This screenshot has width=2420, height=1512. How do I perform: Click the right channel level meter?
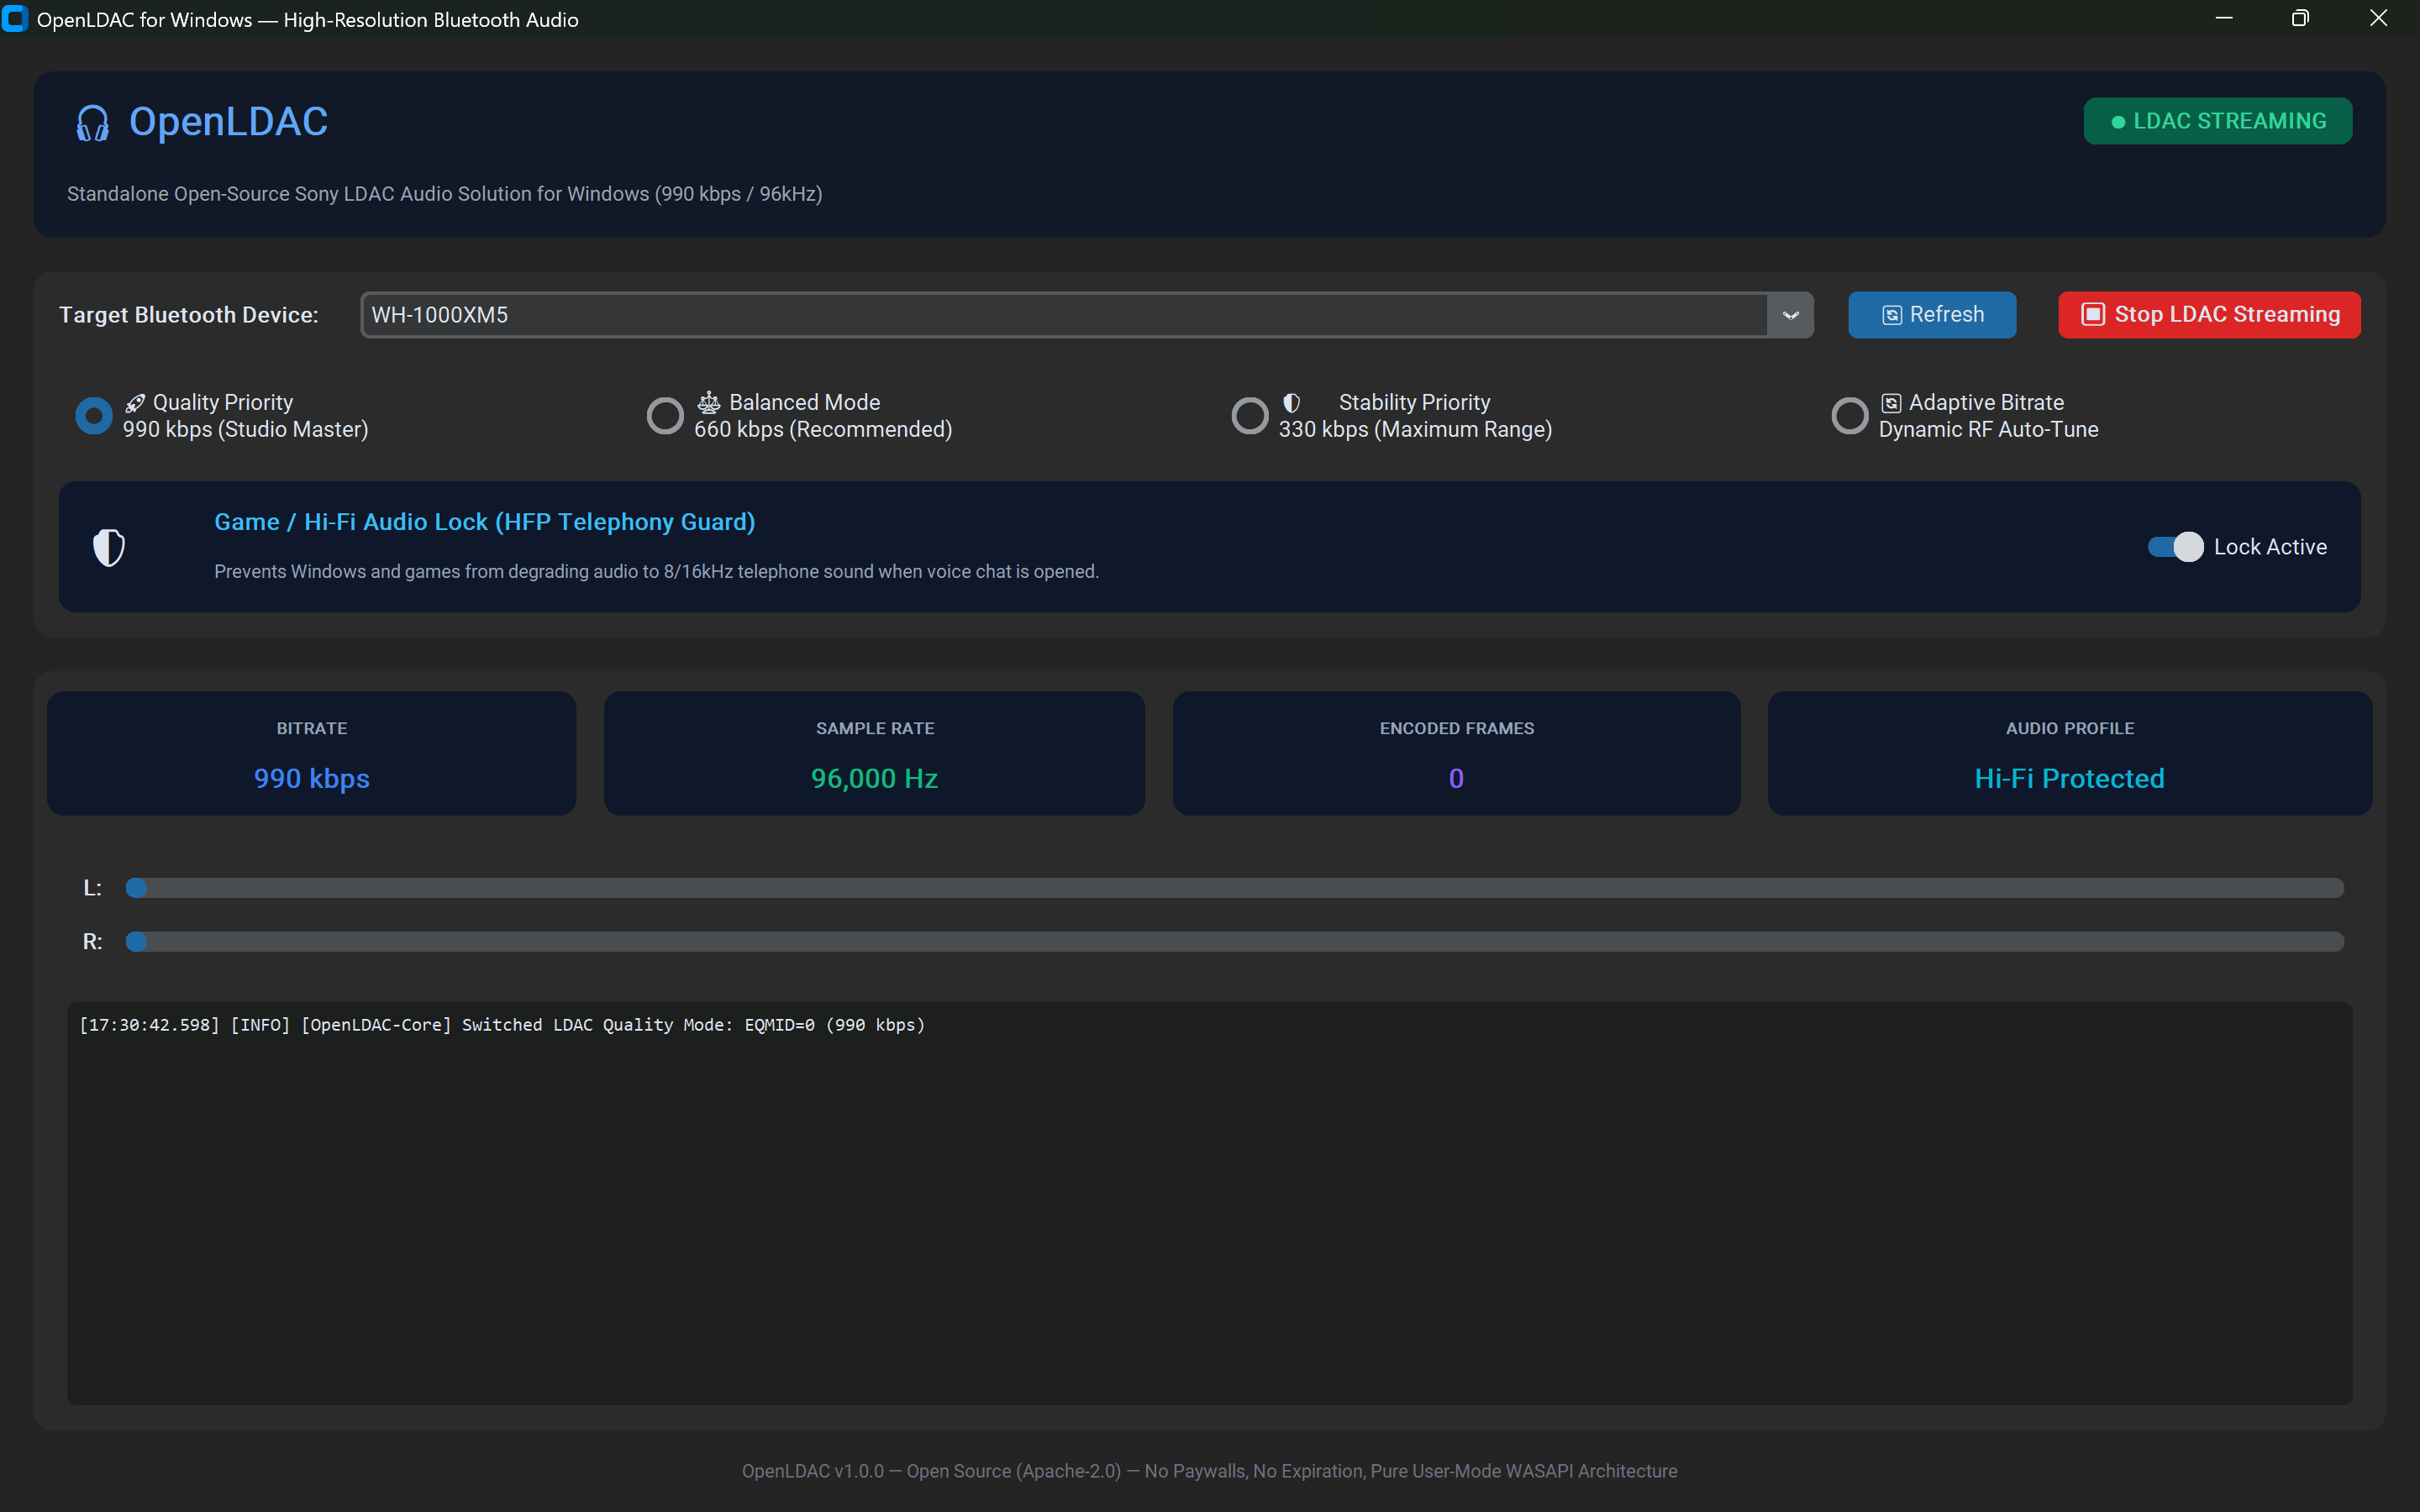[x=1234, y=942]
